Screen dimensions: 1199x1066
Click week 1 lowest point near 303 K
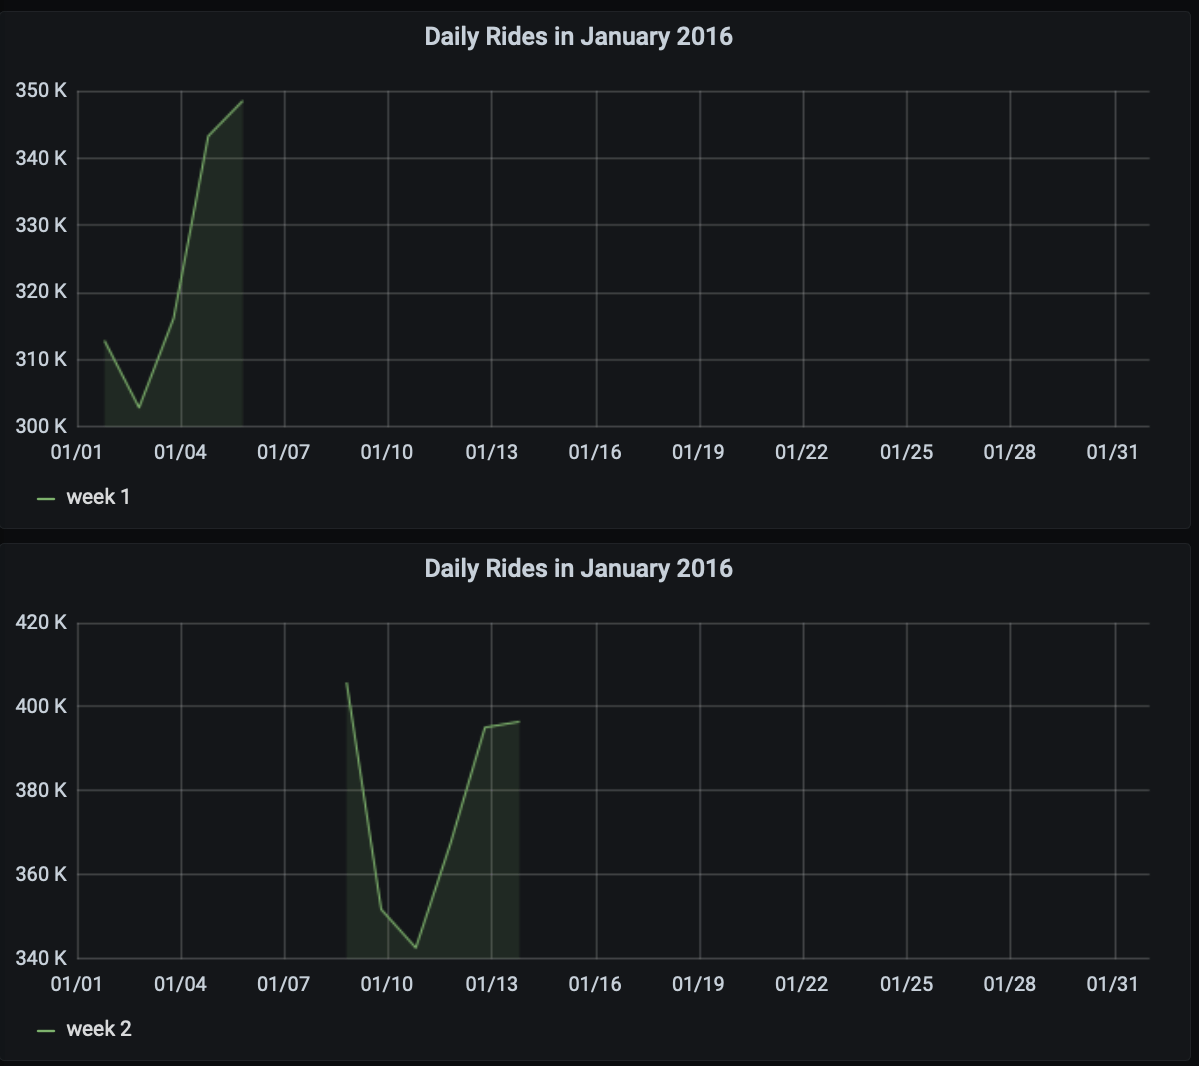139,407
